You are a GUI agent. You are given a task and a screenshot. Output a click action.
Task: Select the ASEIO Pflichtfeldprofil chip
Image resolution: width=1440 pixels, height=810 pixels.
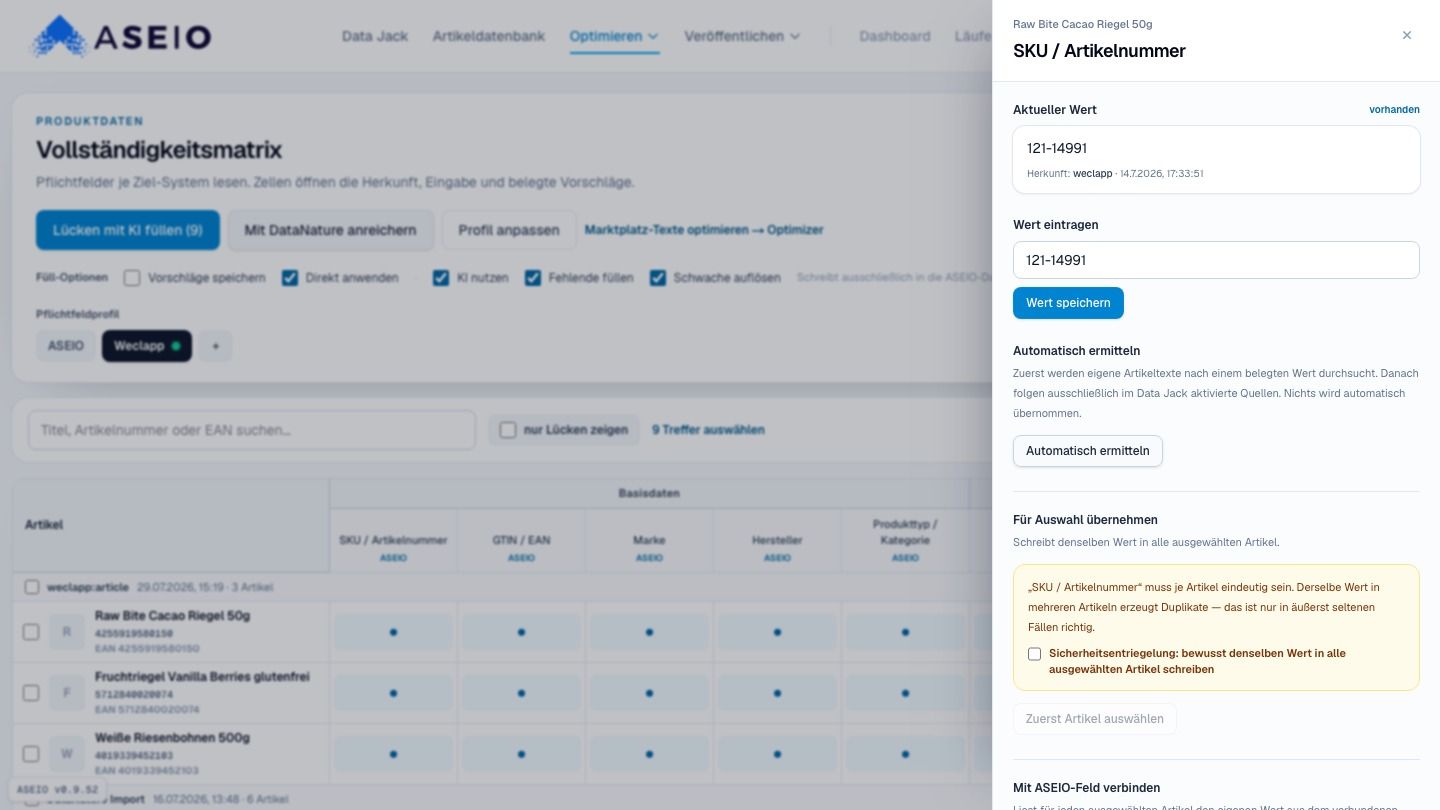coord(66,346)
